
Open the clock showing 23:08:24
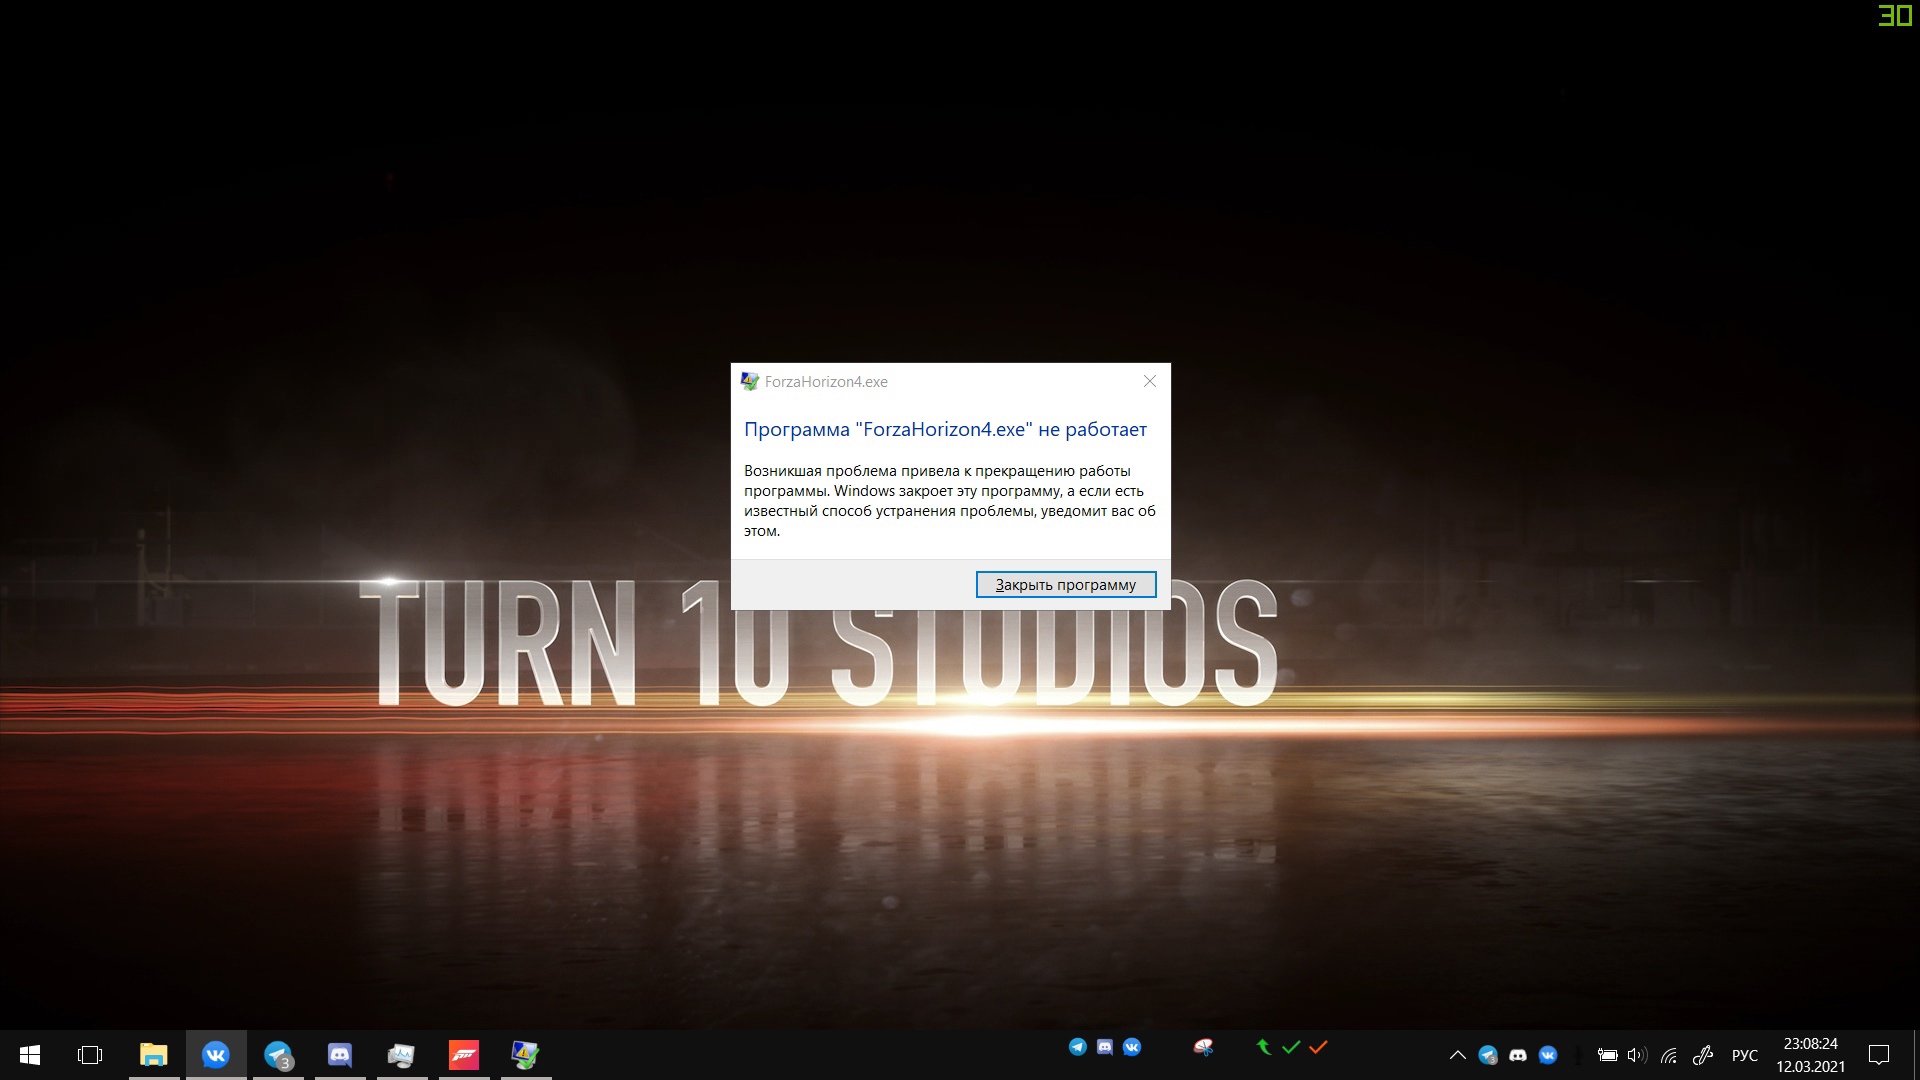(x=1811, y=1055)
